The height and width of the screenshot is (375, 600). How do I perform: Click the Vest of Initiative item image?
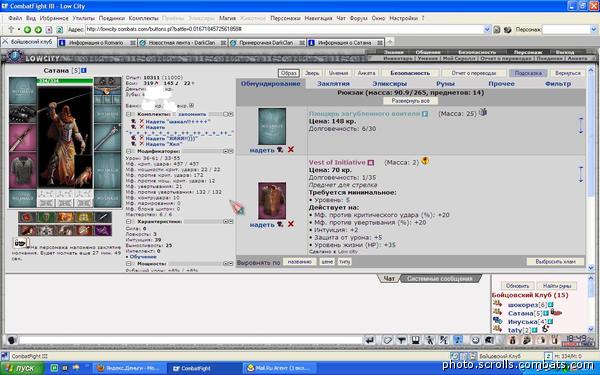pos(272,201)
